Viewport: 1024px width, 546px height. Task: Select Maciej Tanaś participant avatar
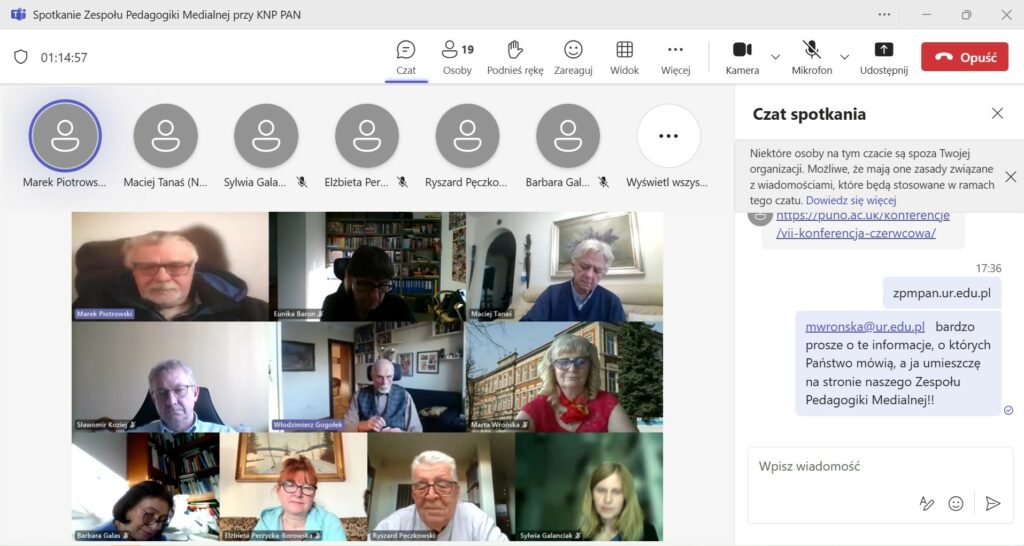coord(165,136)
